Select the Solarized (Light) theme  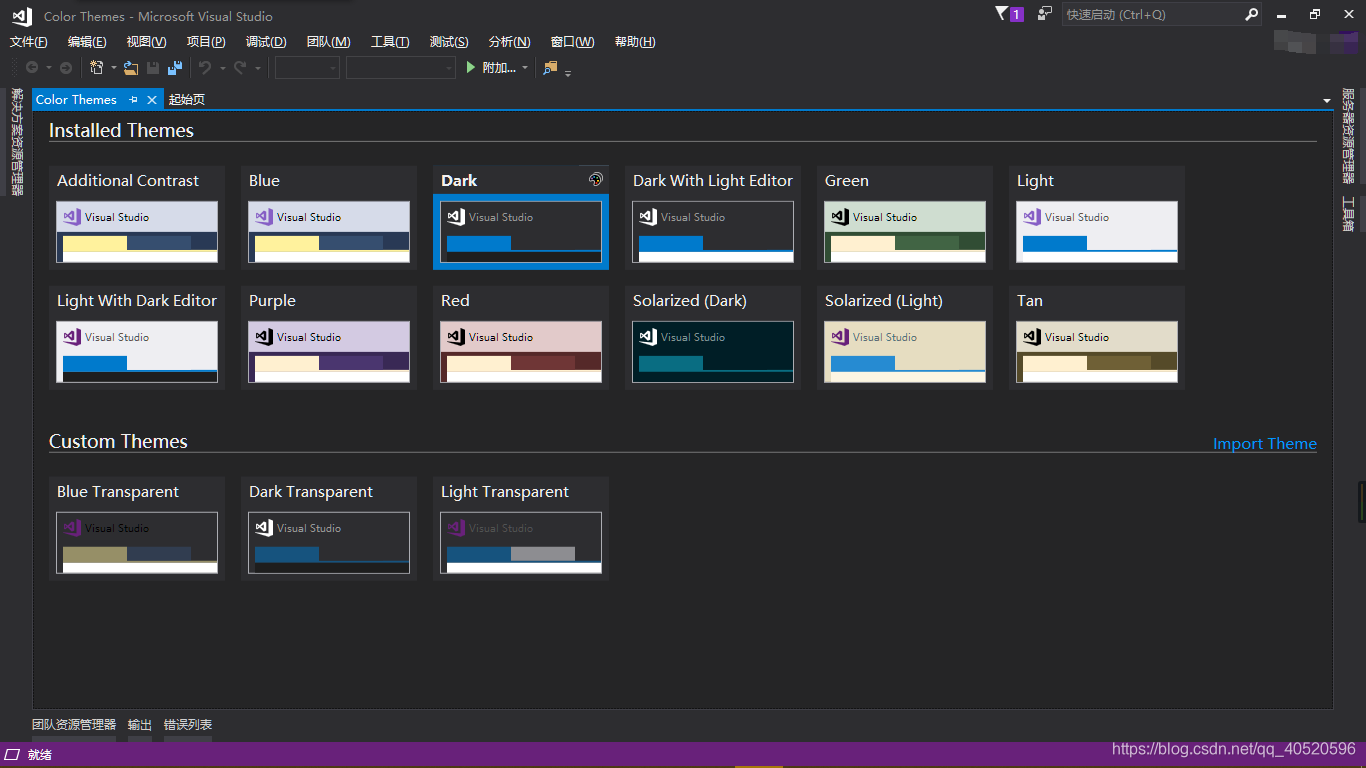(905, 337)
